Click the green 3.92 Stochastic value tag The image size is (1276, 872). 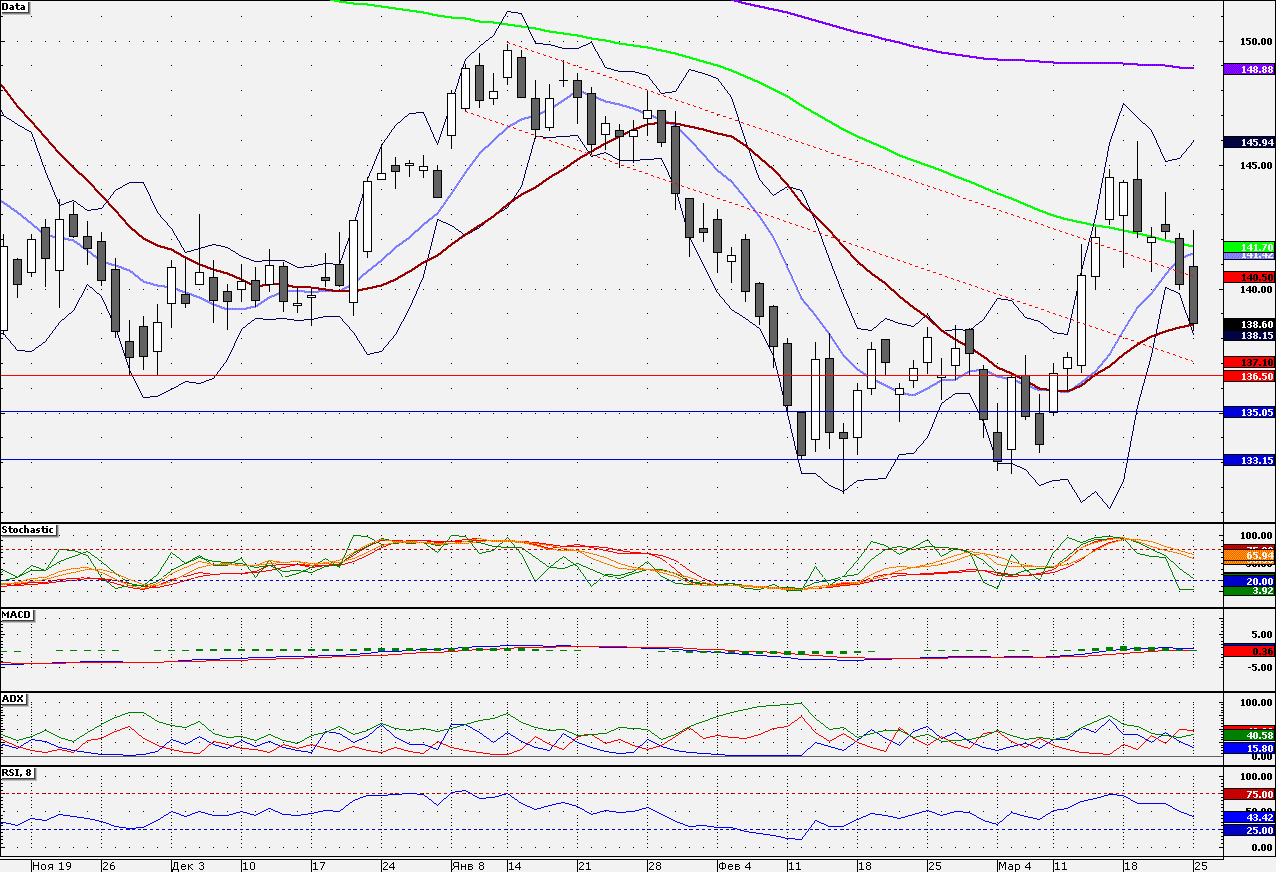tap(1249, 591)
